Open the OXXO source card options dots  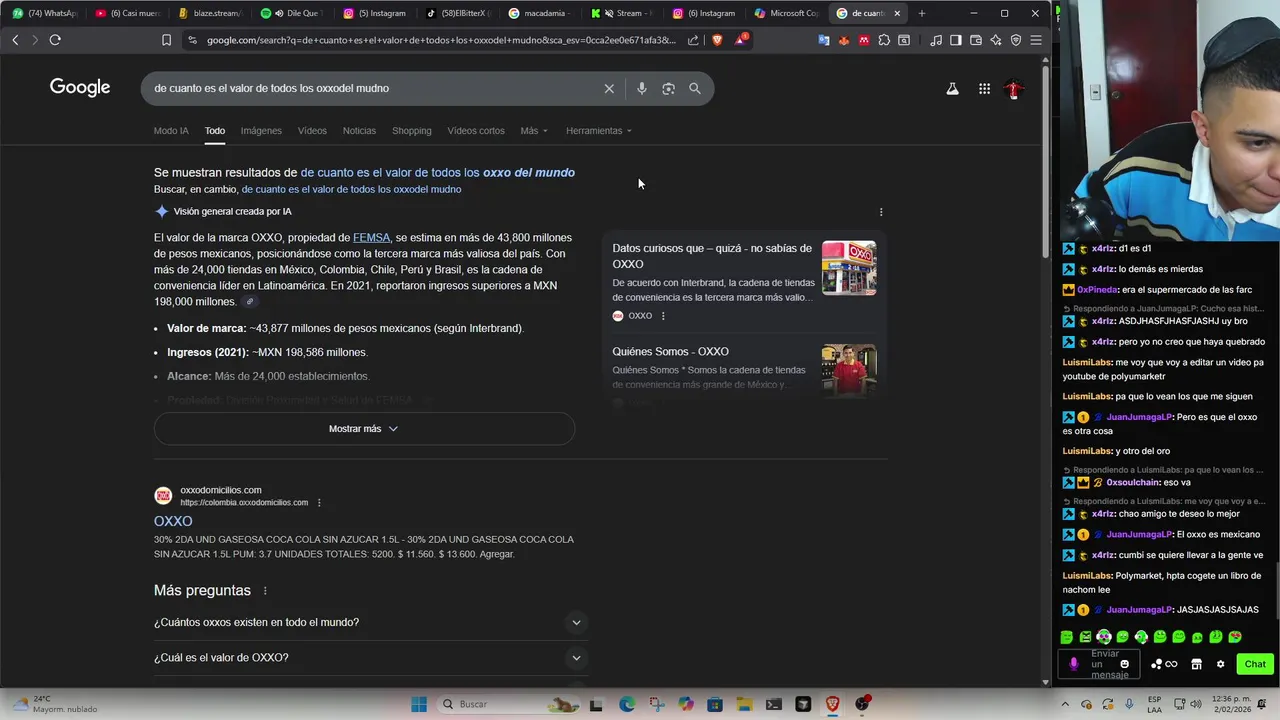click(663, 316)
